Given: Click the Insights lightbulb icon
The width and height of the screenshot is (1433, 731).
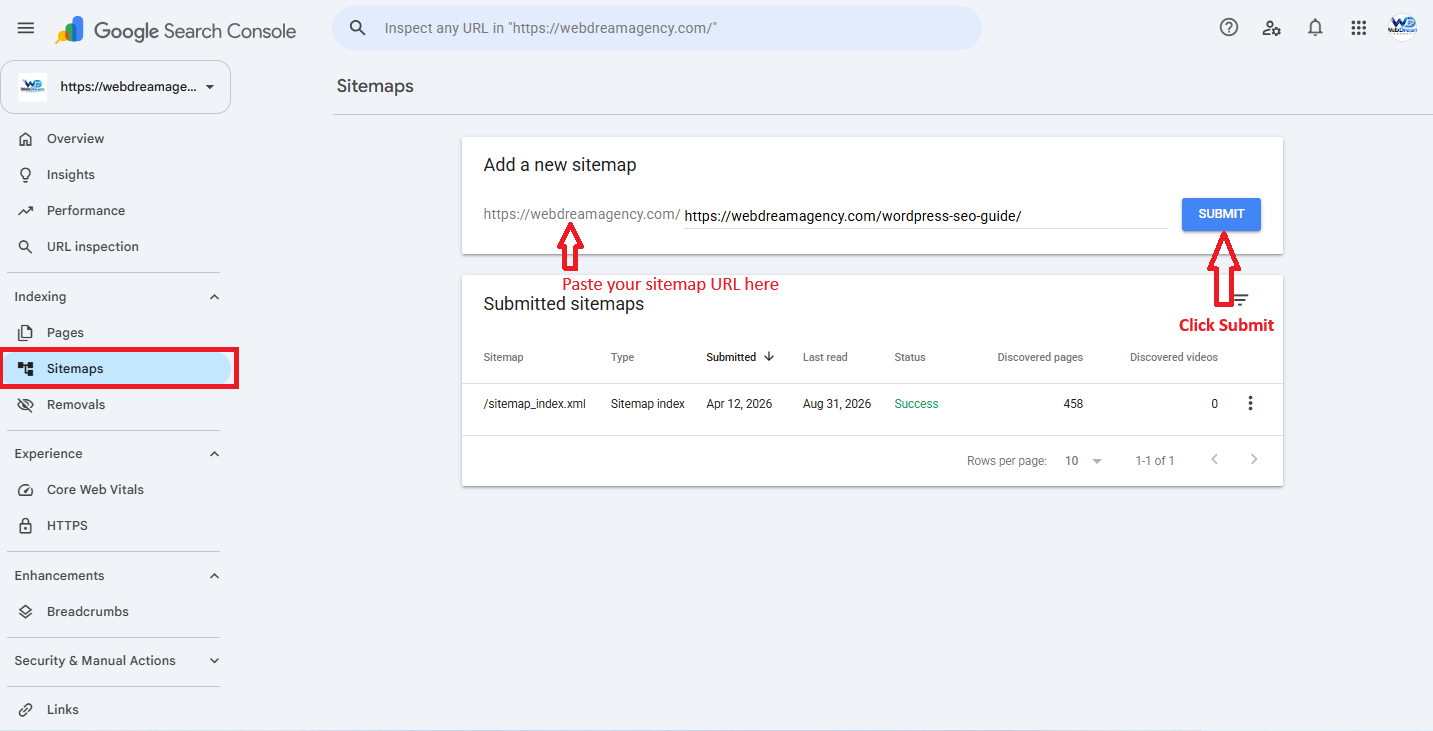Looking at the screenshot, I should click(x=26, y=175).
